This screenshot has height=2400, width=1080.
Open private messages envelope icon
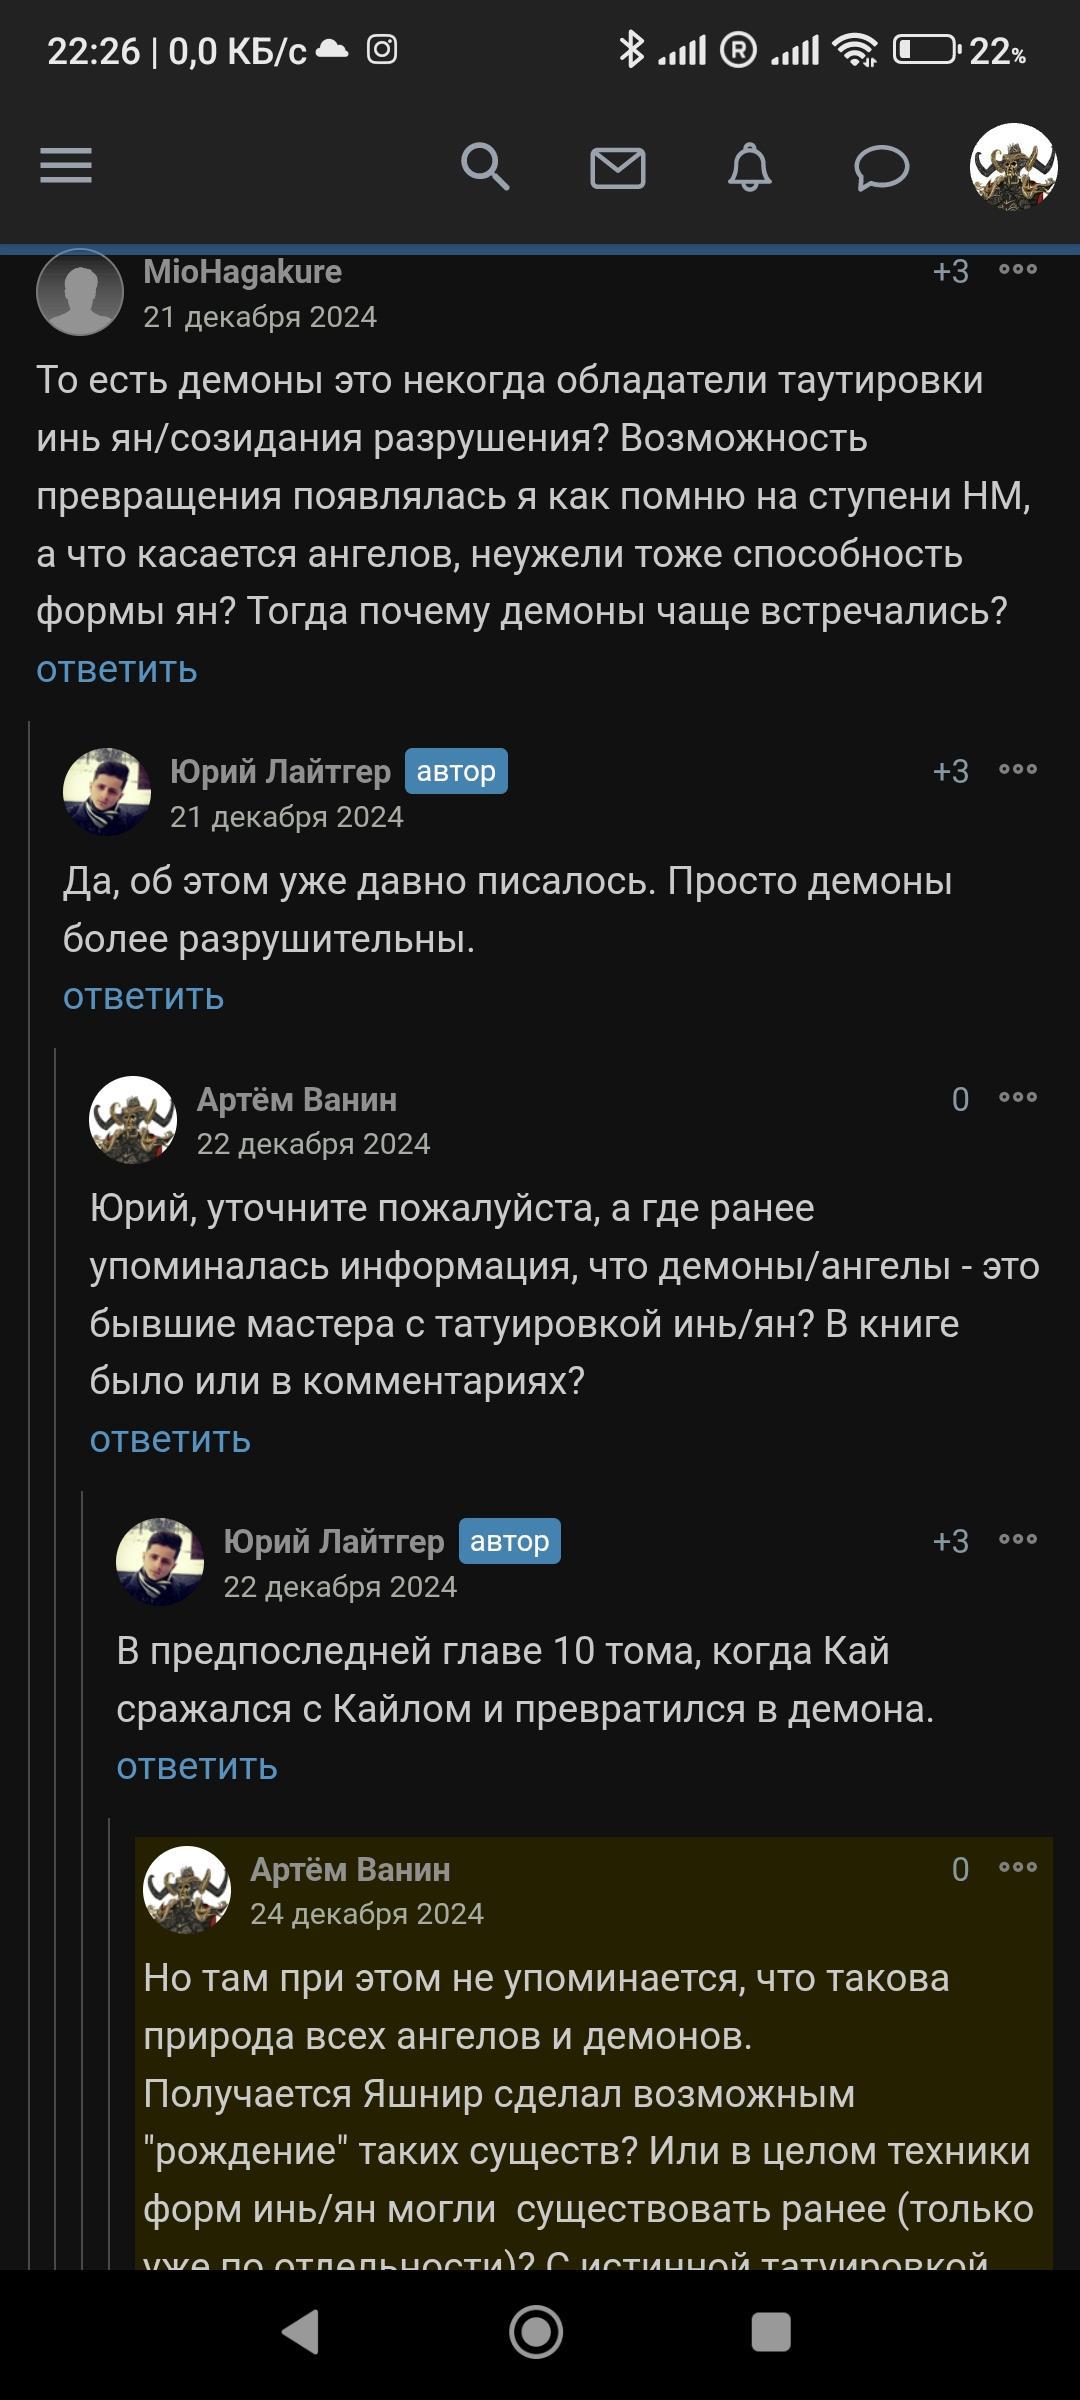click(618, 167)
